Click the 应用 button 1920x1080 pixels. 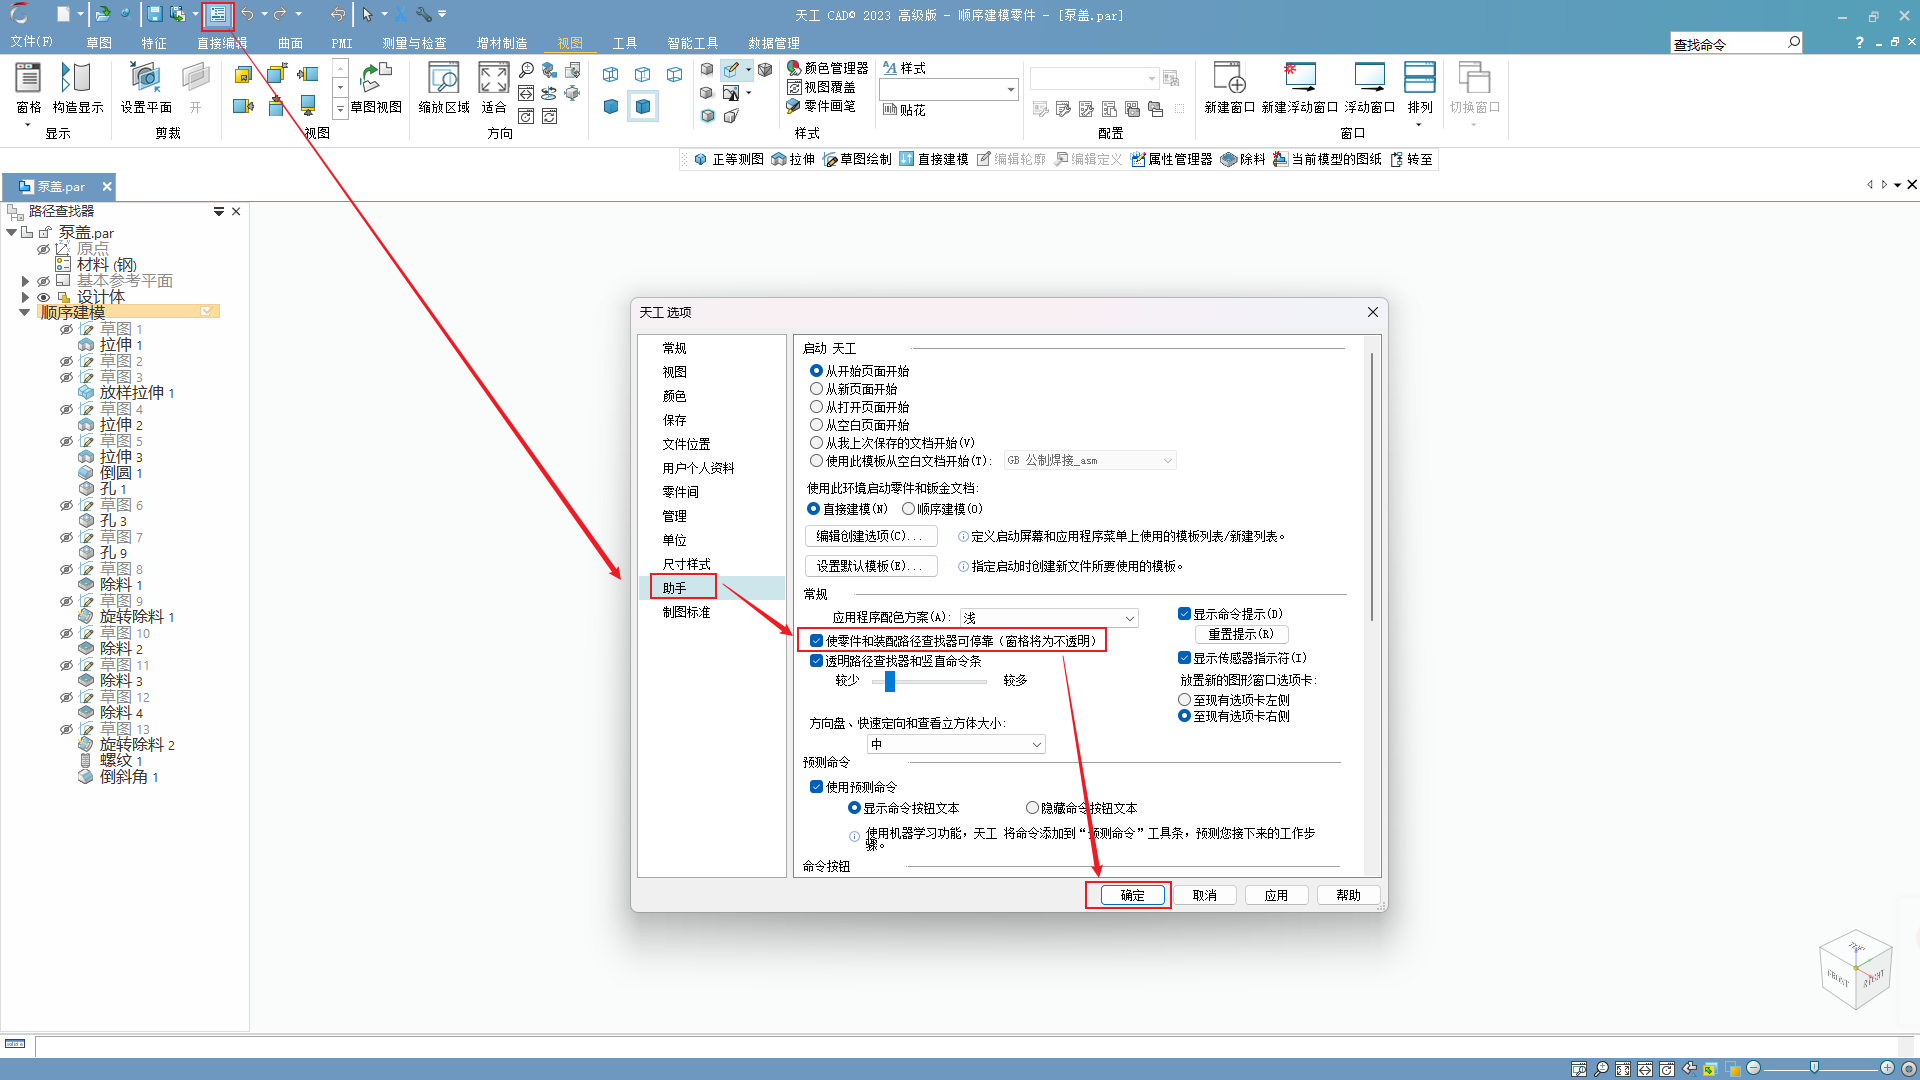(x=1276, y=895)
